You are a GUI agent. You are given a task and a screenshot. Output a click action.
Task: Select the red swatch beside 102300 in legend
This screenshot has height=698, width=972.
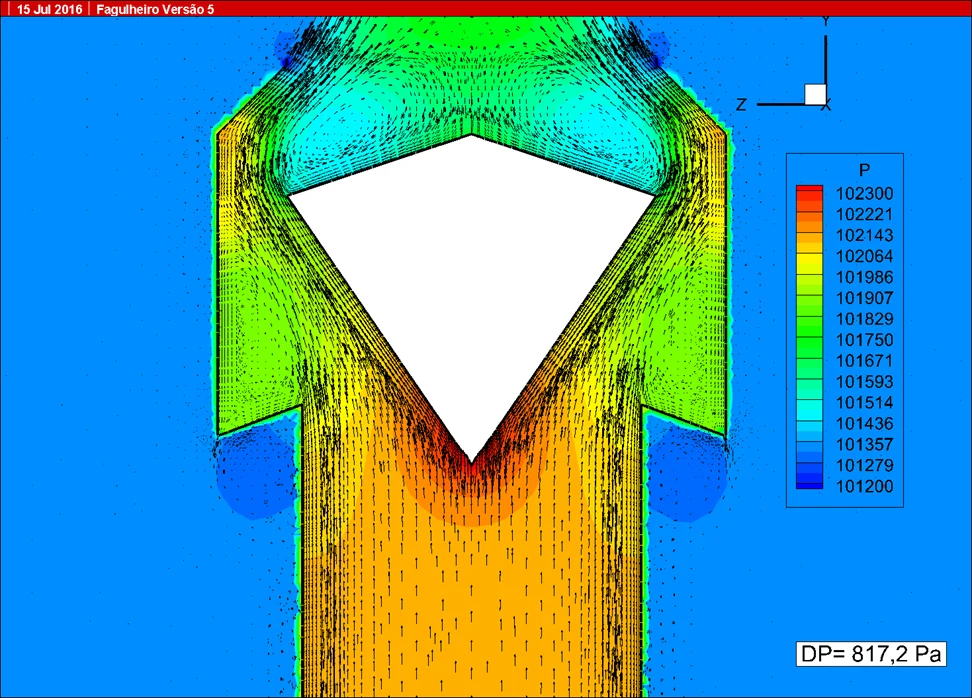click(x=810, y=193)
